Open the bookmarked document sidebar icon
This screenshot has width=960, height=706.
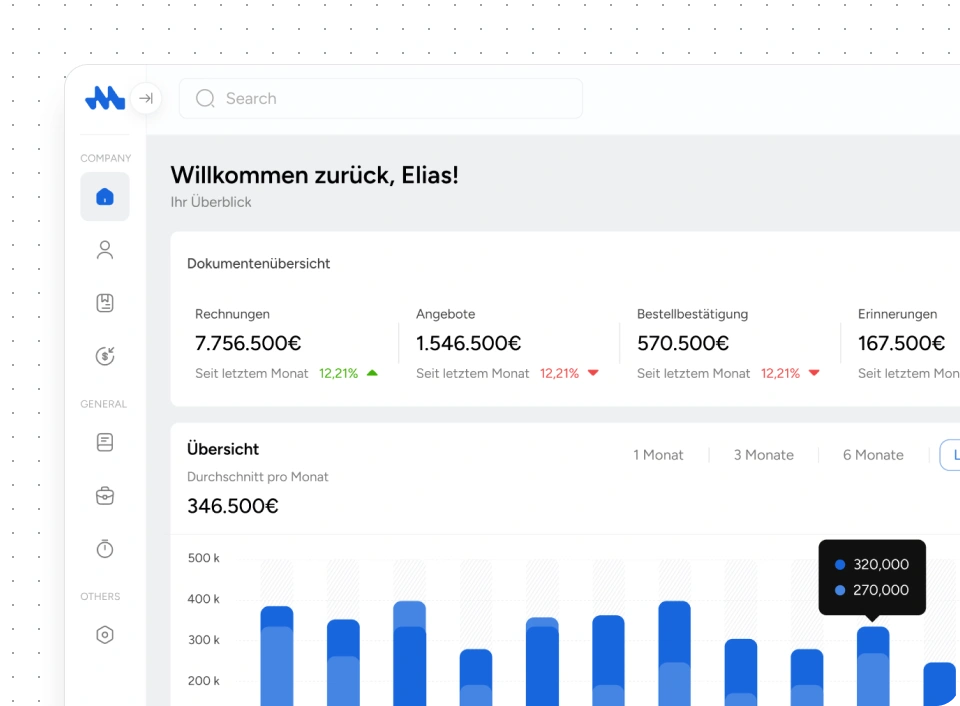(105, 303)
